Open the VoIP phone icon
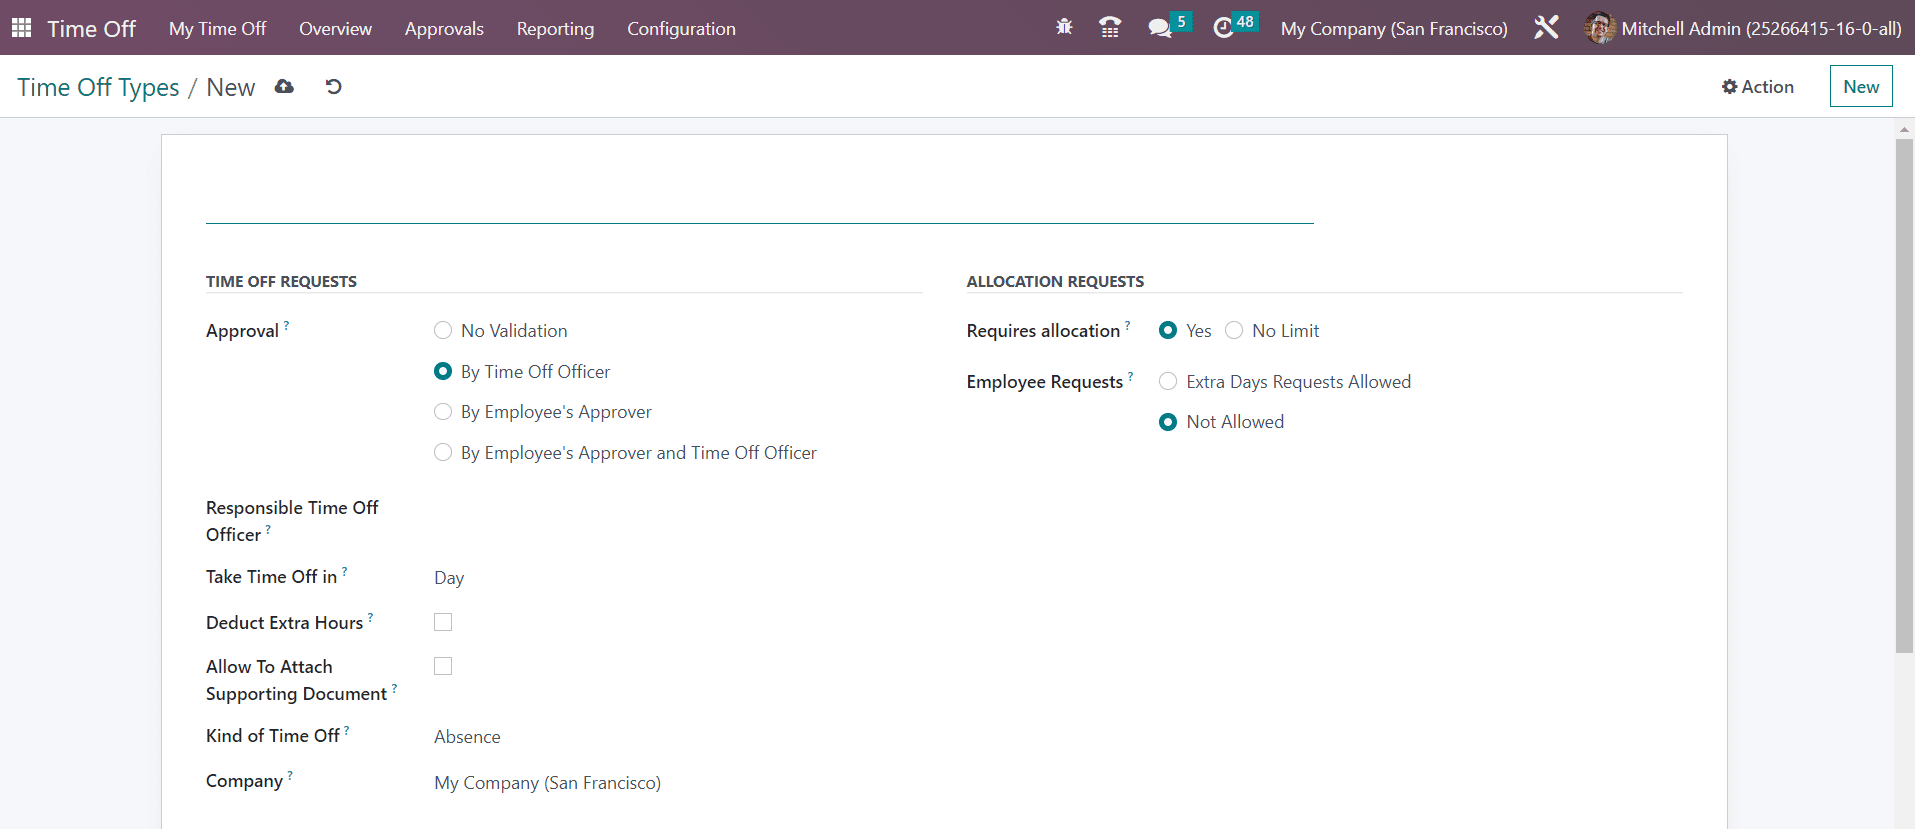Image resolution: width=1915 pixels, height=829 pixels. [1109, 27]
